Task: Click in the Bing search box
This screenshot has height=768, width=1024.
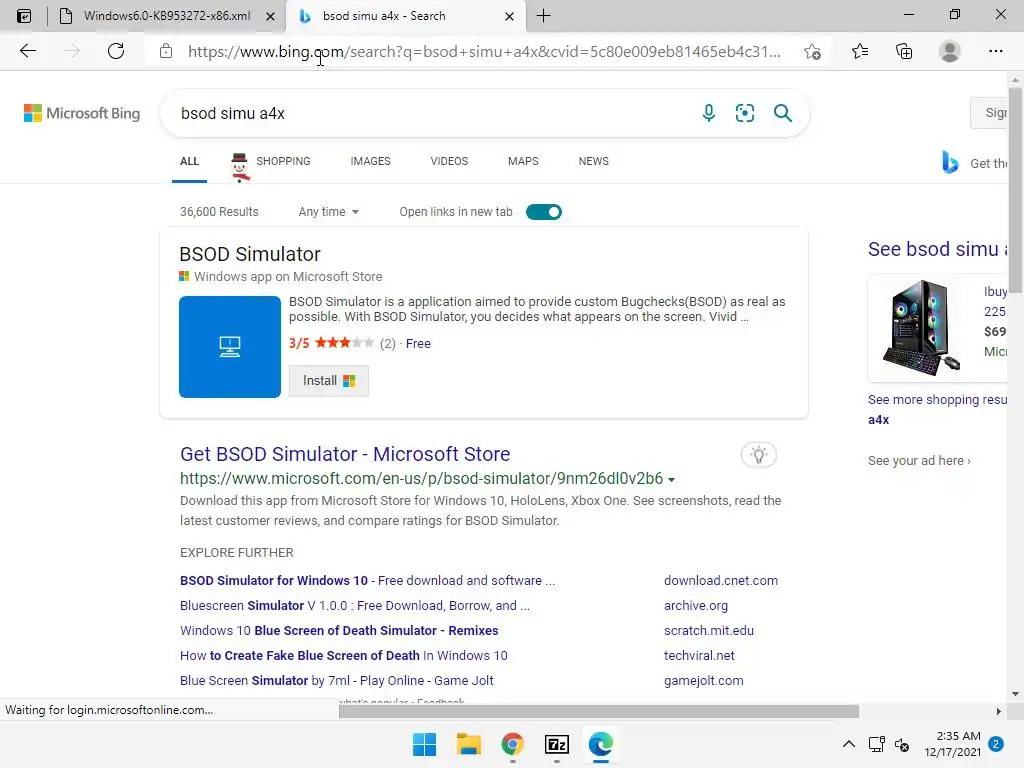Action: pyautogui.click(x=431, y=113)
